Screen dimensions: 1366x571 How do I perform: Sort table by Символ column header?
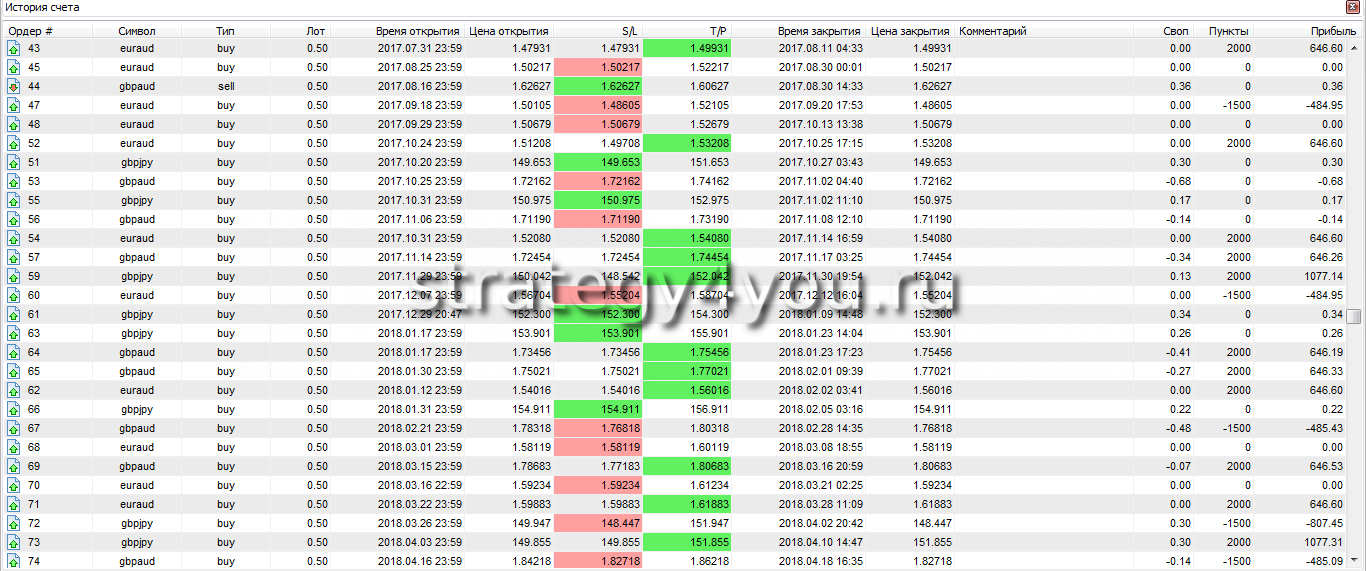pyautogui.click(x=136, y=31)
